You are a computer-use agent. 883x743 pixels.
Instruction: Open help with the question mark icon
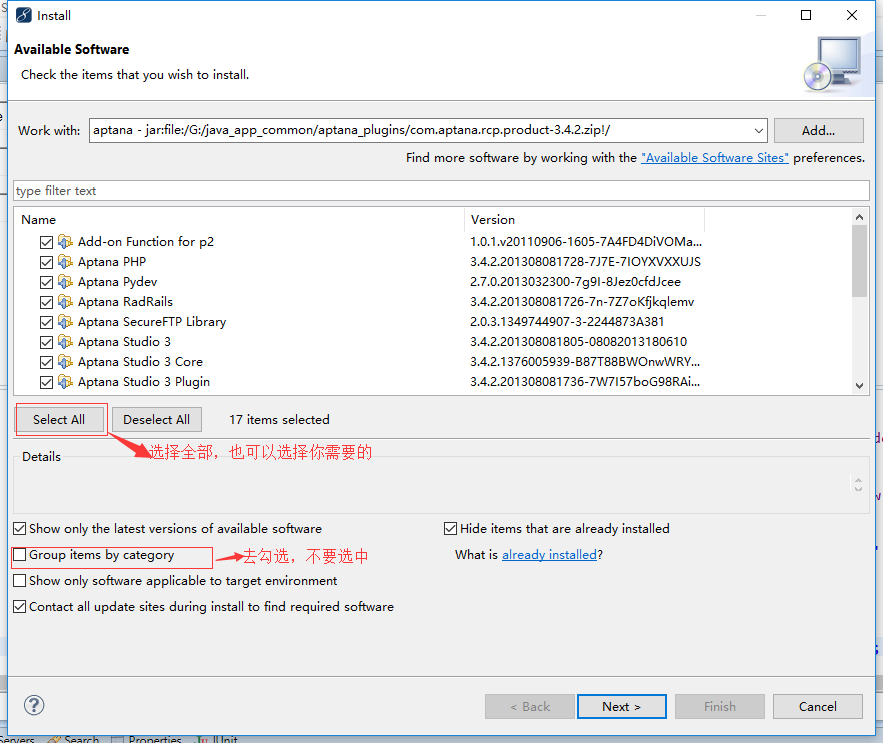pyautogui.click(x=34, y=705)
